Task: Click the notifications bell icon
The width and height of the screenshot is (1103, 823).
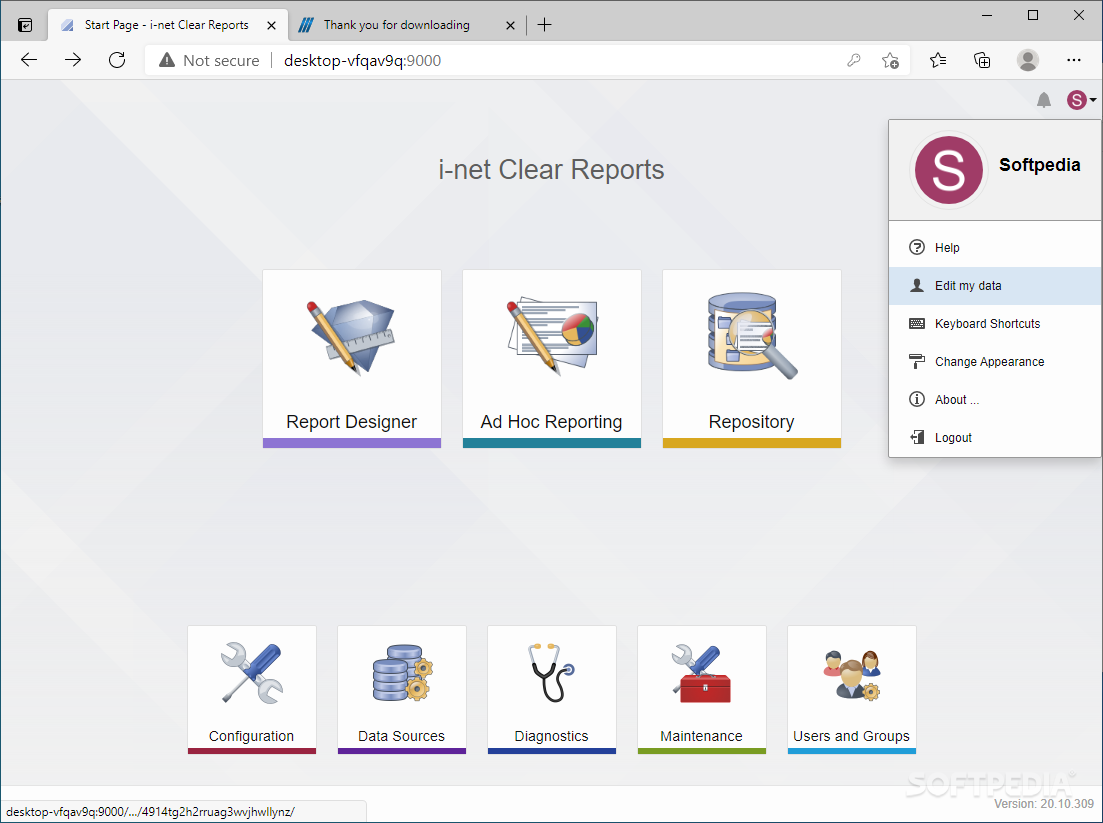Action: tap(1044, 101)
